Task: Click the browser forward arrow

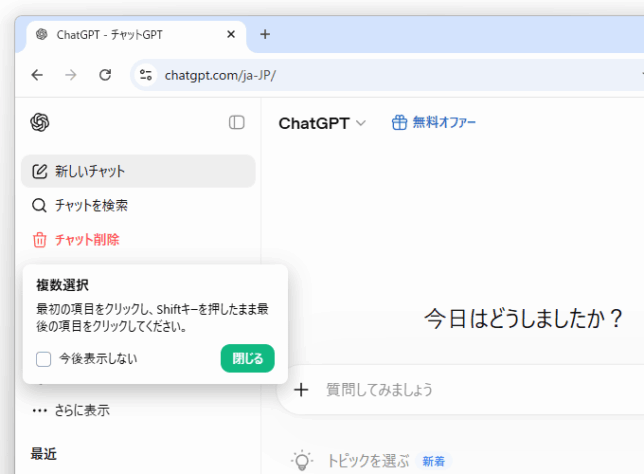Action: pyautogui.click(x=71, y=75)
